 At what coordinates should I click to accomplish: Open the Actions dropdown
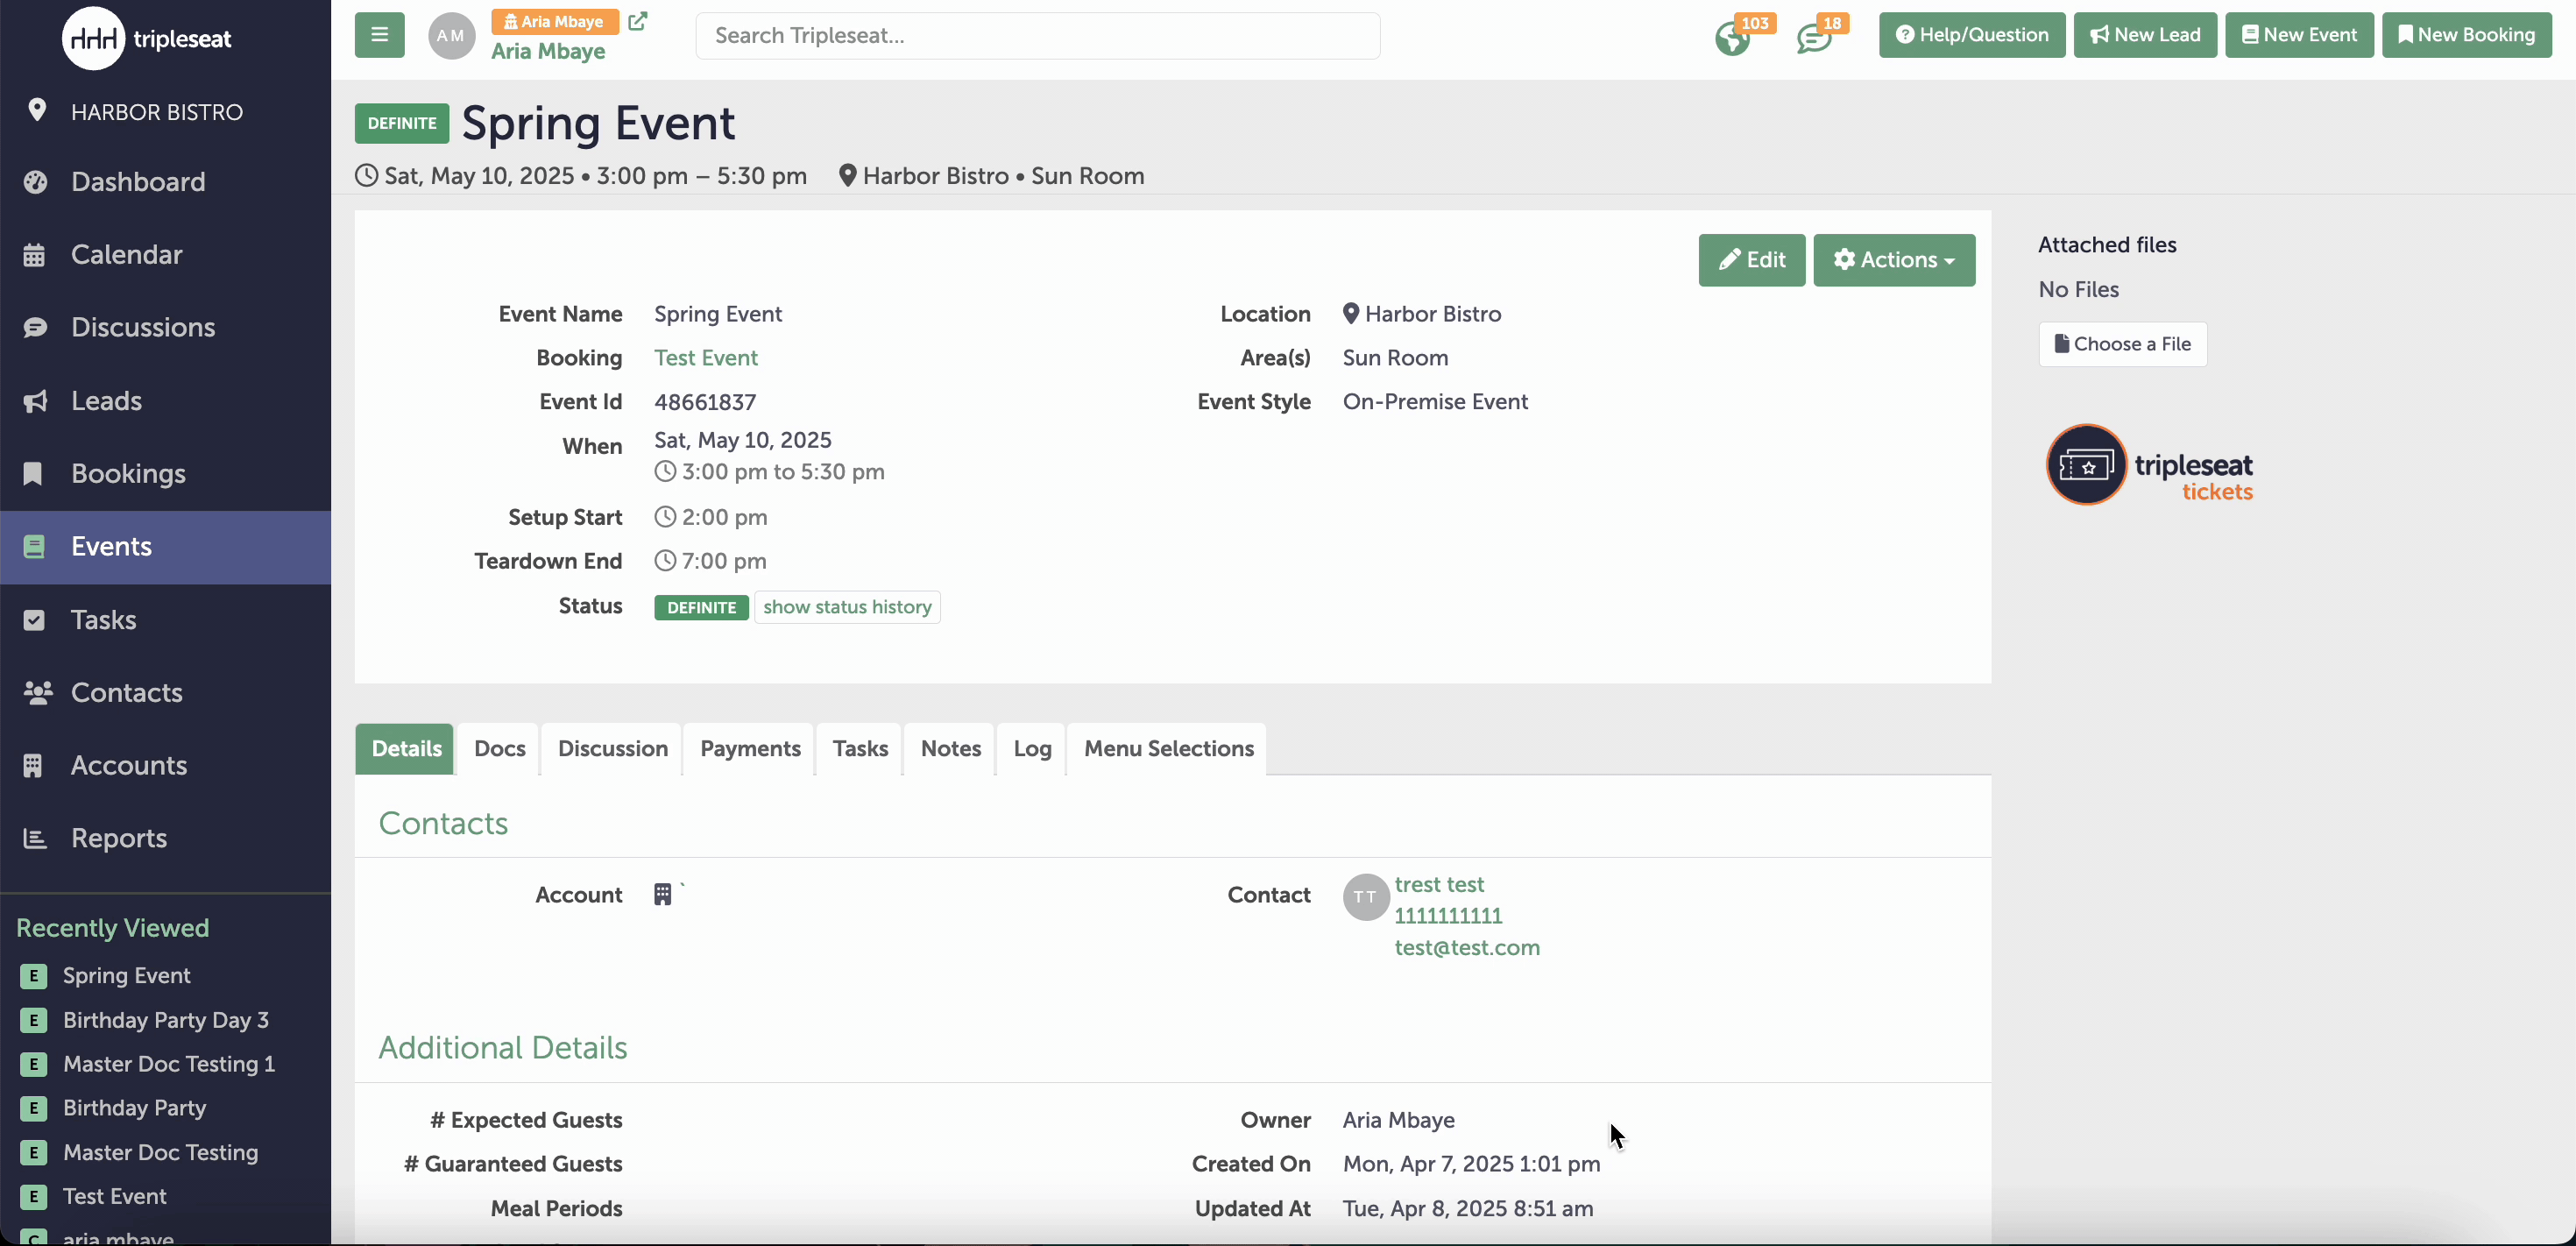(1893, 260)
